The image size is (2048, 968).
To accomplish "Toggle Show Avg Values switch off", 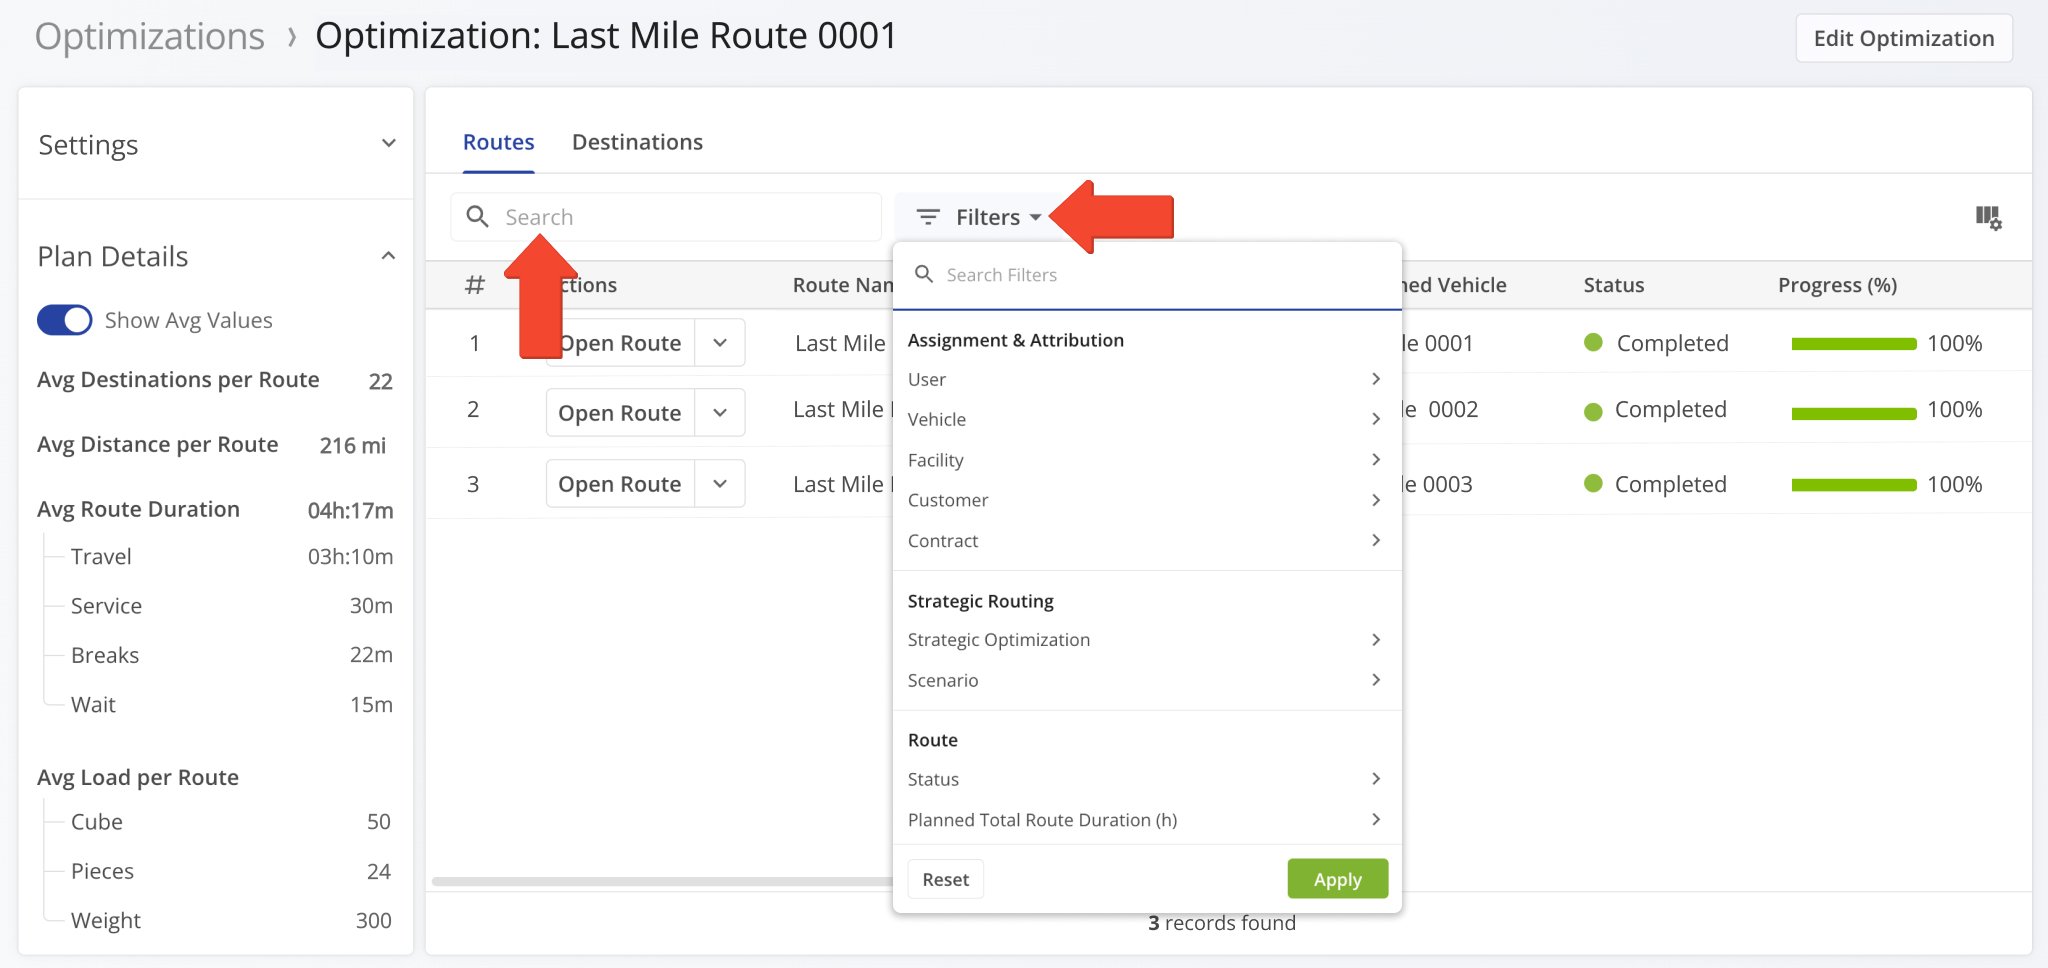I will 65,320.
